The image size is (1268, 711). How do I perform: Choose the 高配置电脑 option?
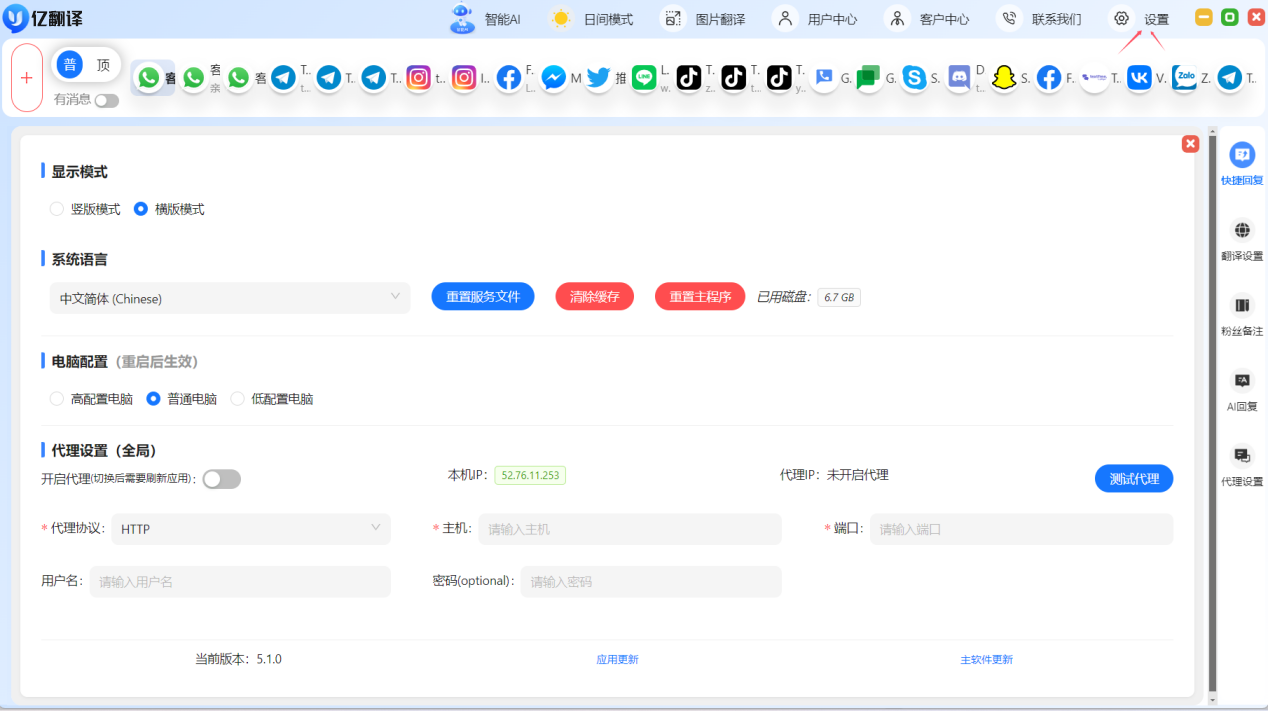[57, 399]
